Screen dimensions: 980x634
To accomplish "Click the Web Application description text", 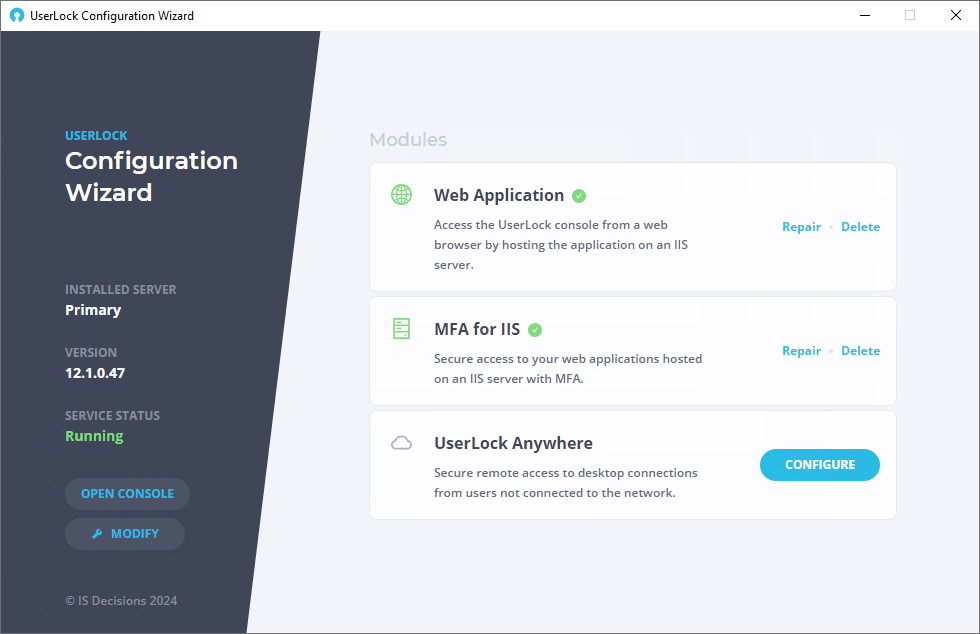I will pos(561,244).
